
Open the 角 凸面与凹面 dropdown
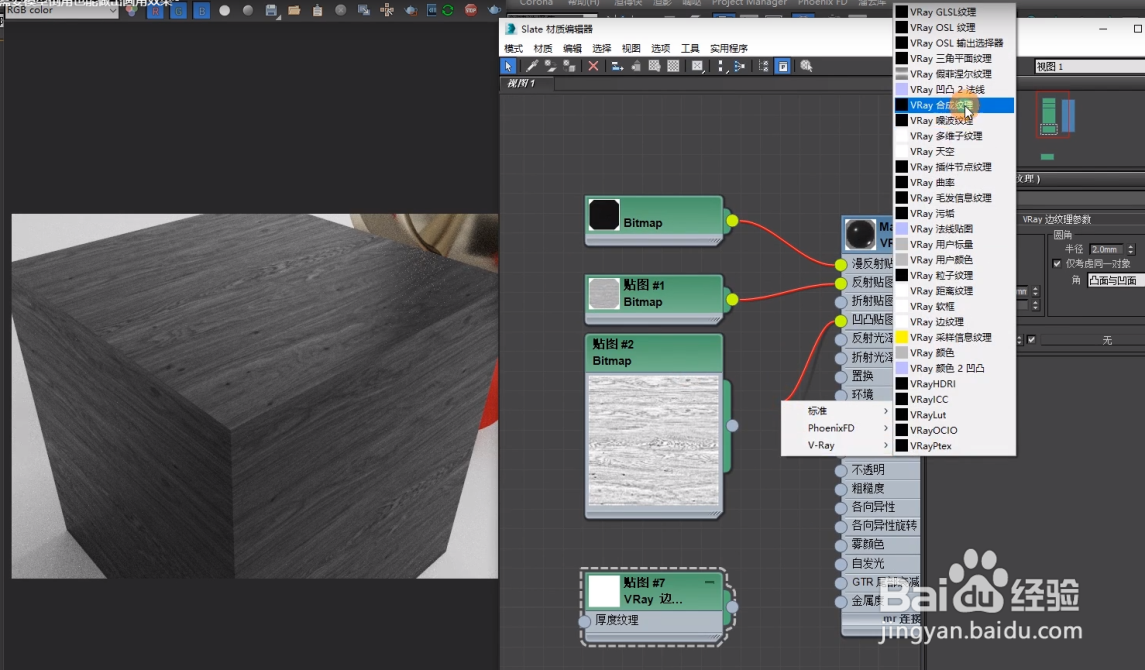[1116, 280]
